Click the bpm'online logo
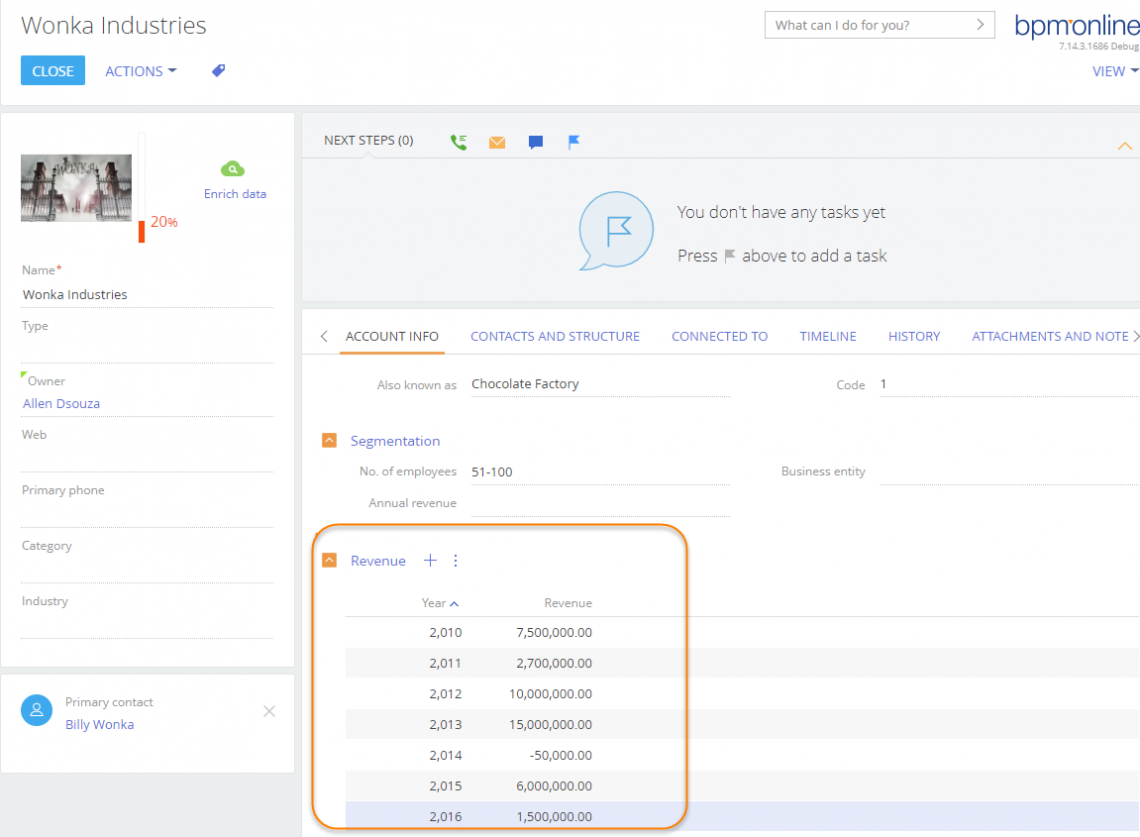Image resolution: width=1140 pixels, height=837 pixels. [x=1077, y=27]
